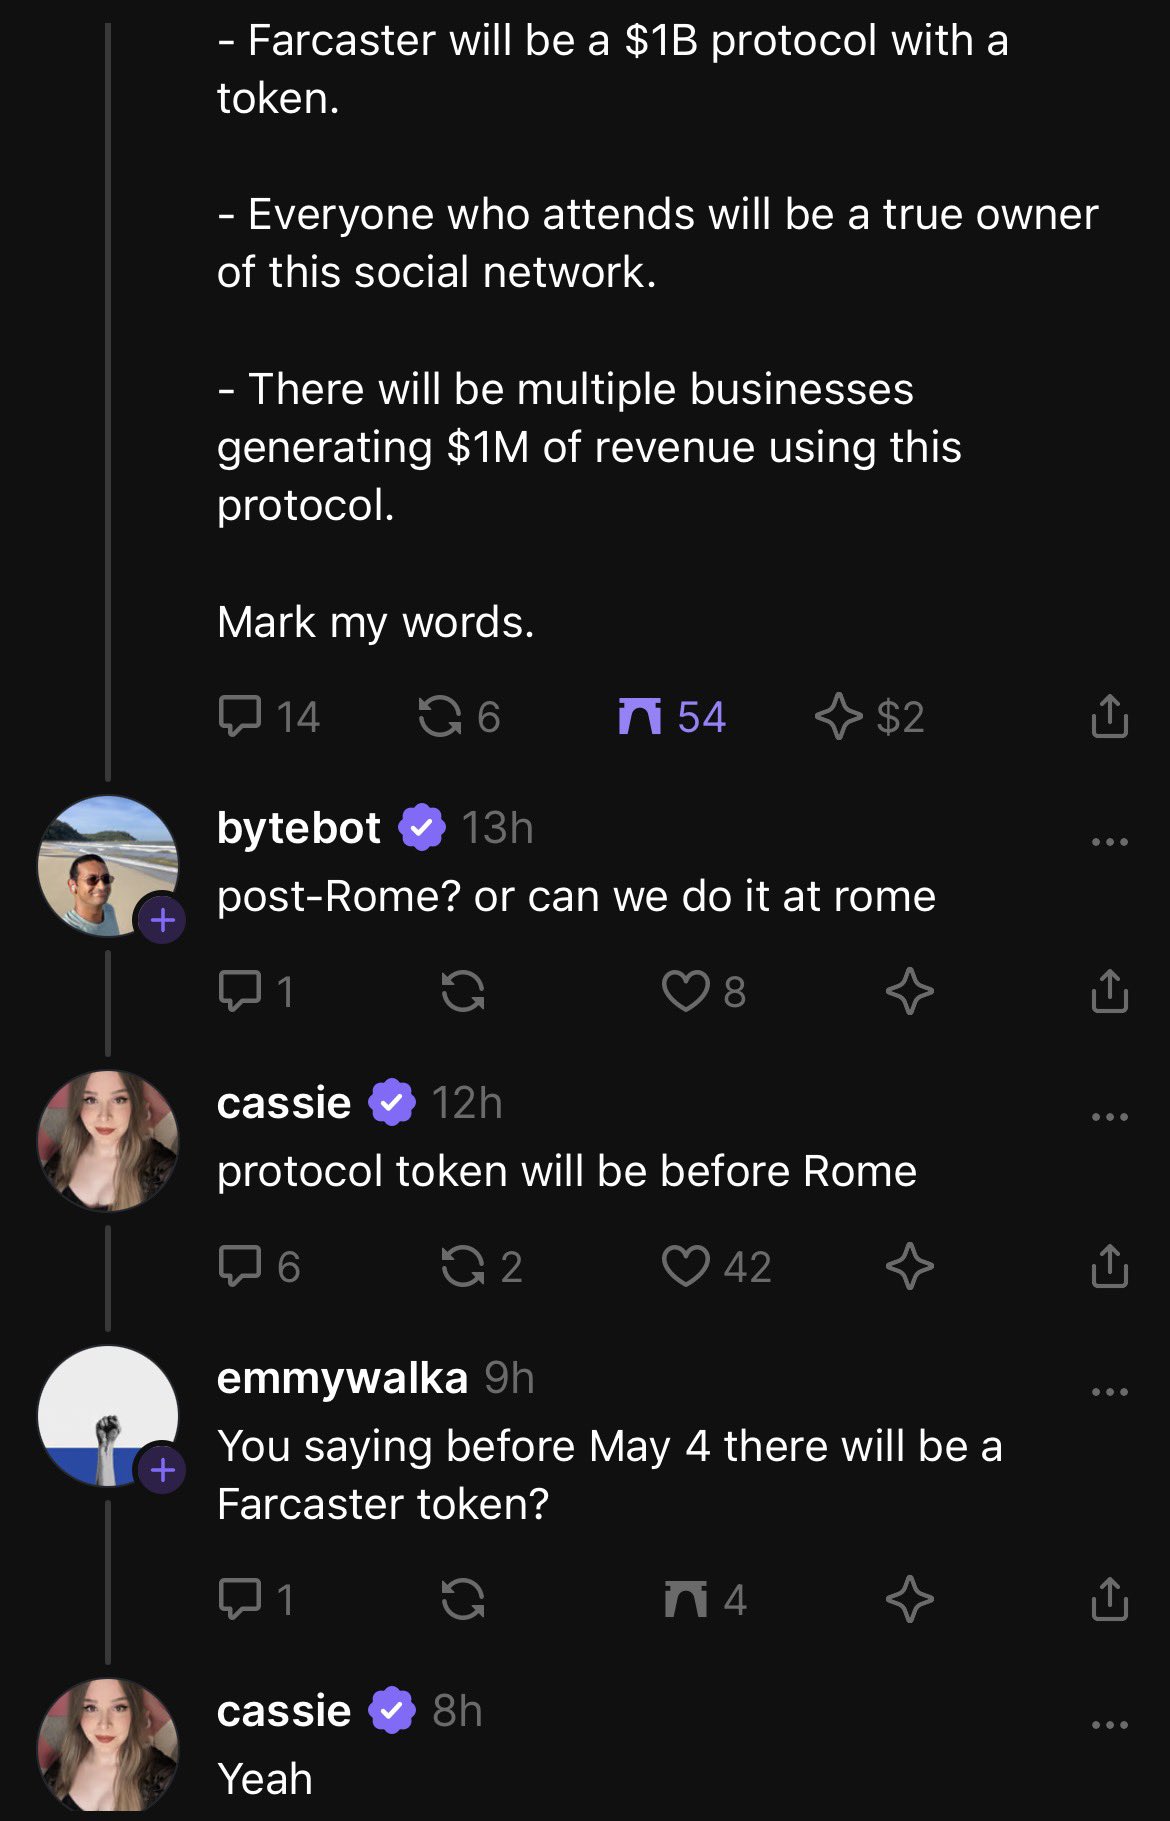
Task: Open the emmywalka username link
Action: [x=342, y=1378]
